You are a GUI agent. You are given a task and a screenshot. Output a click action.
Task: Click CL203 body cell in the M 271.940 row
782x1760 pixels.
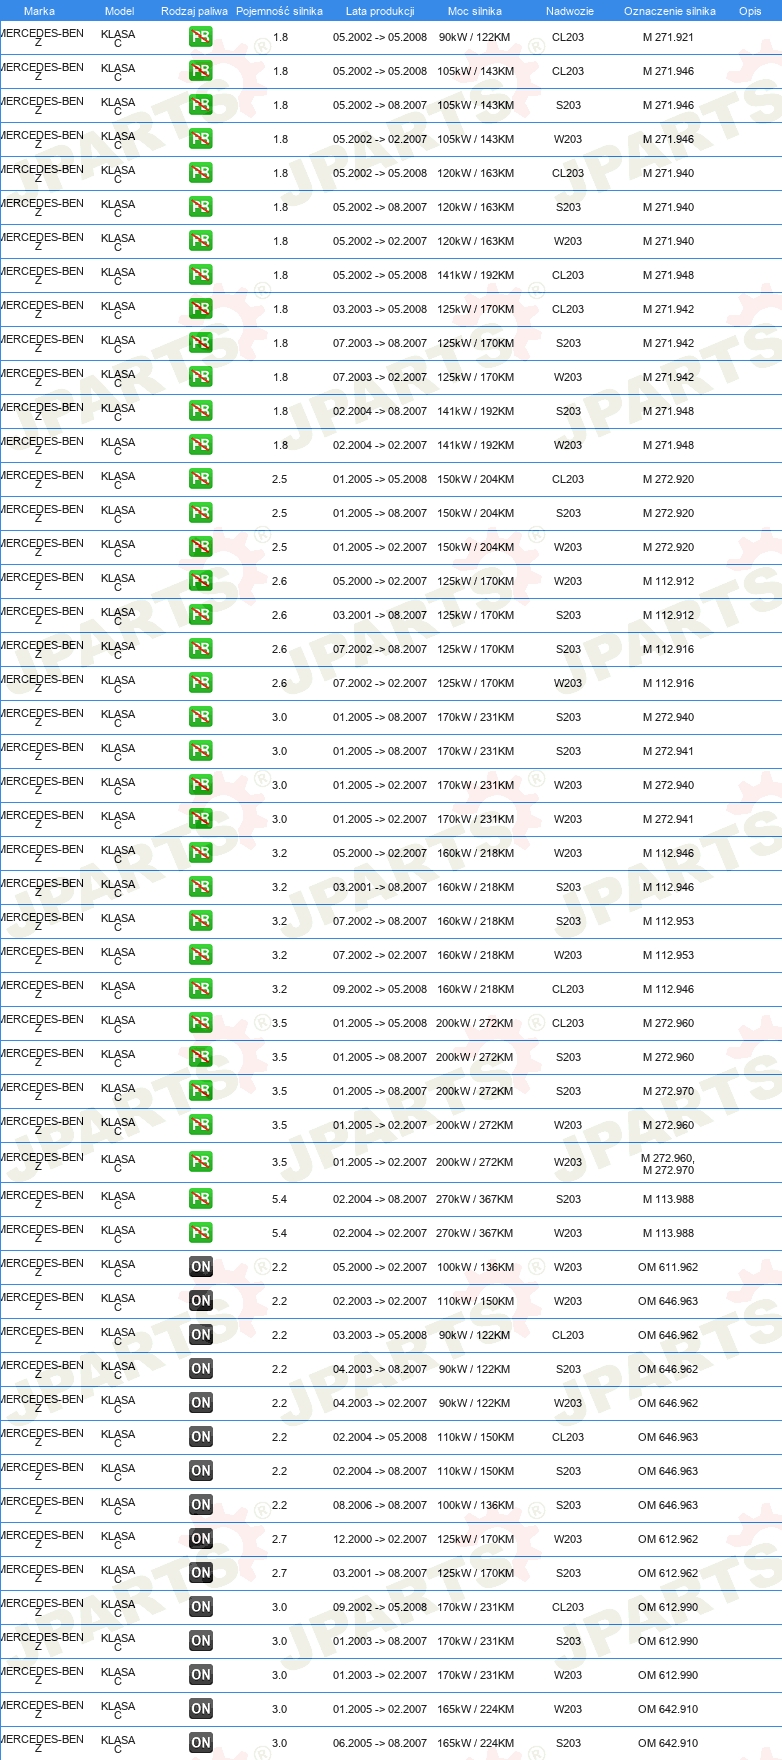coord(568,173)
